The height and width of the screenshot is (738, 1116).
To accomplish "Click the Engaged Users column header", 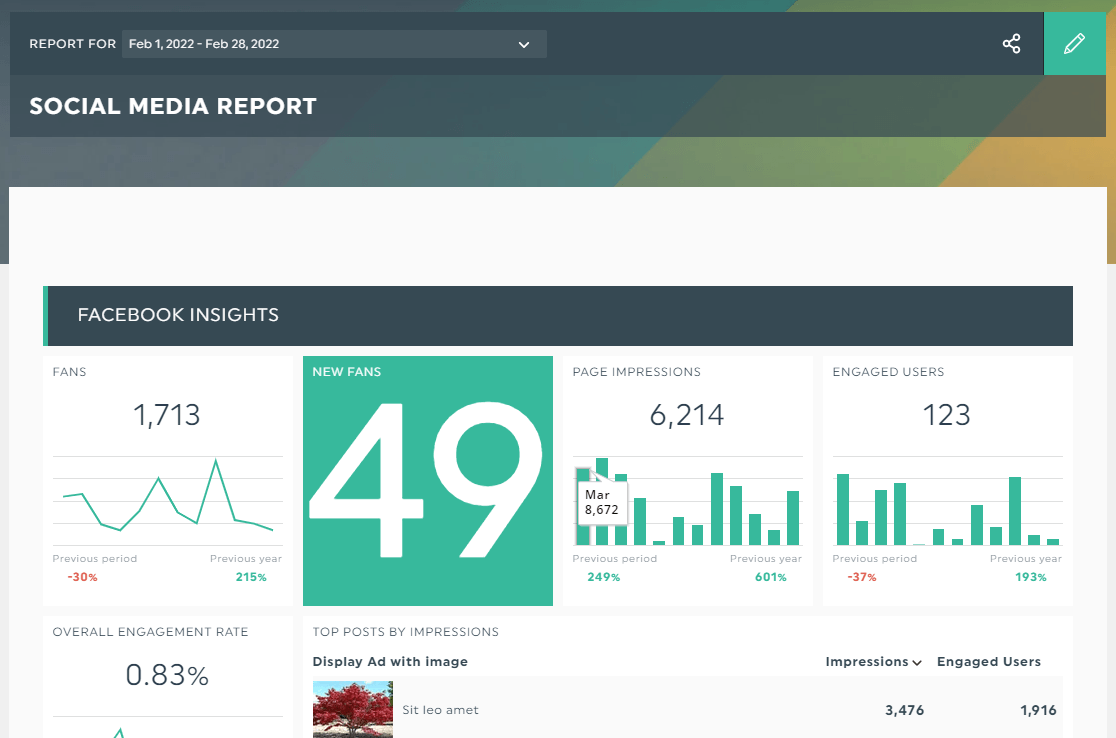I will tap(989, 662).
